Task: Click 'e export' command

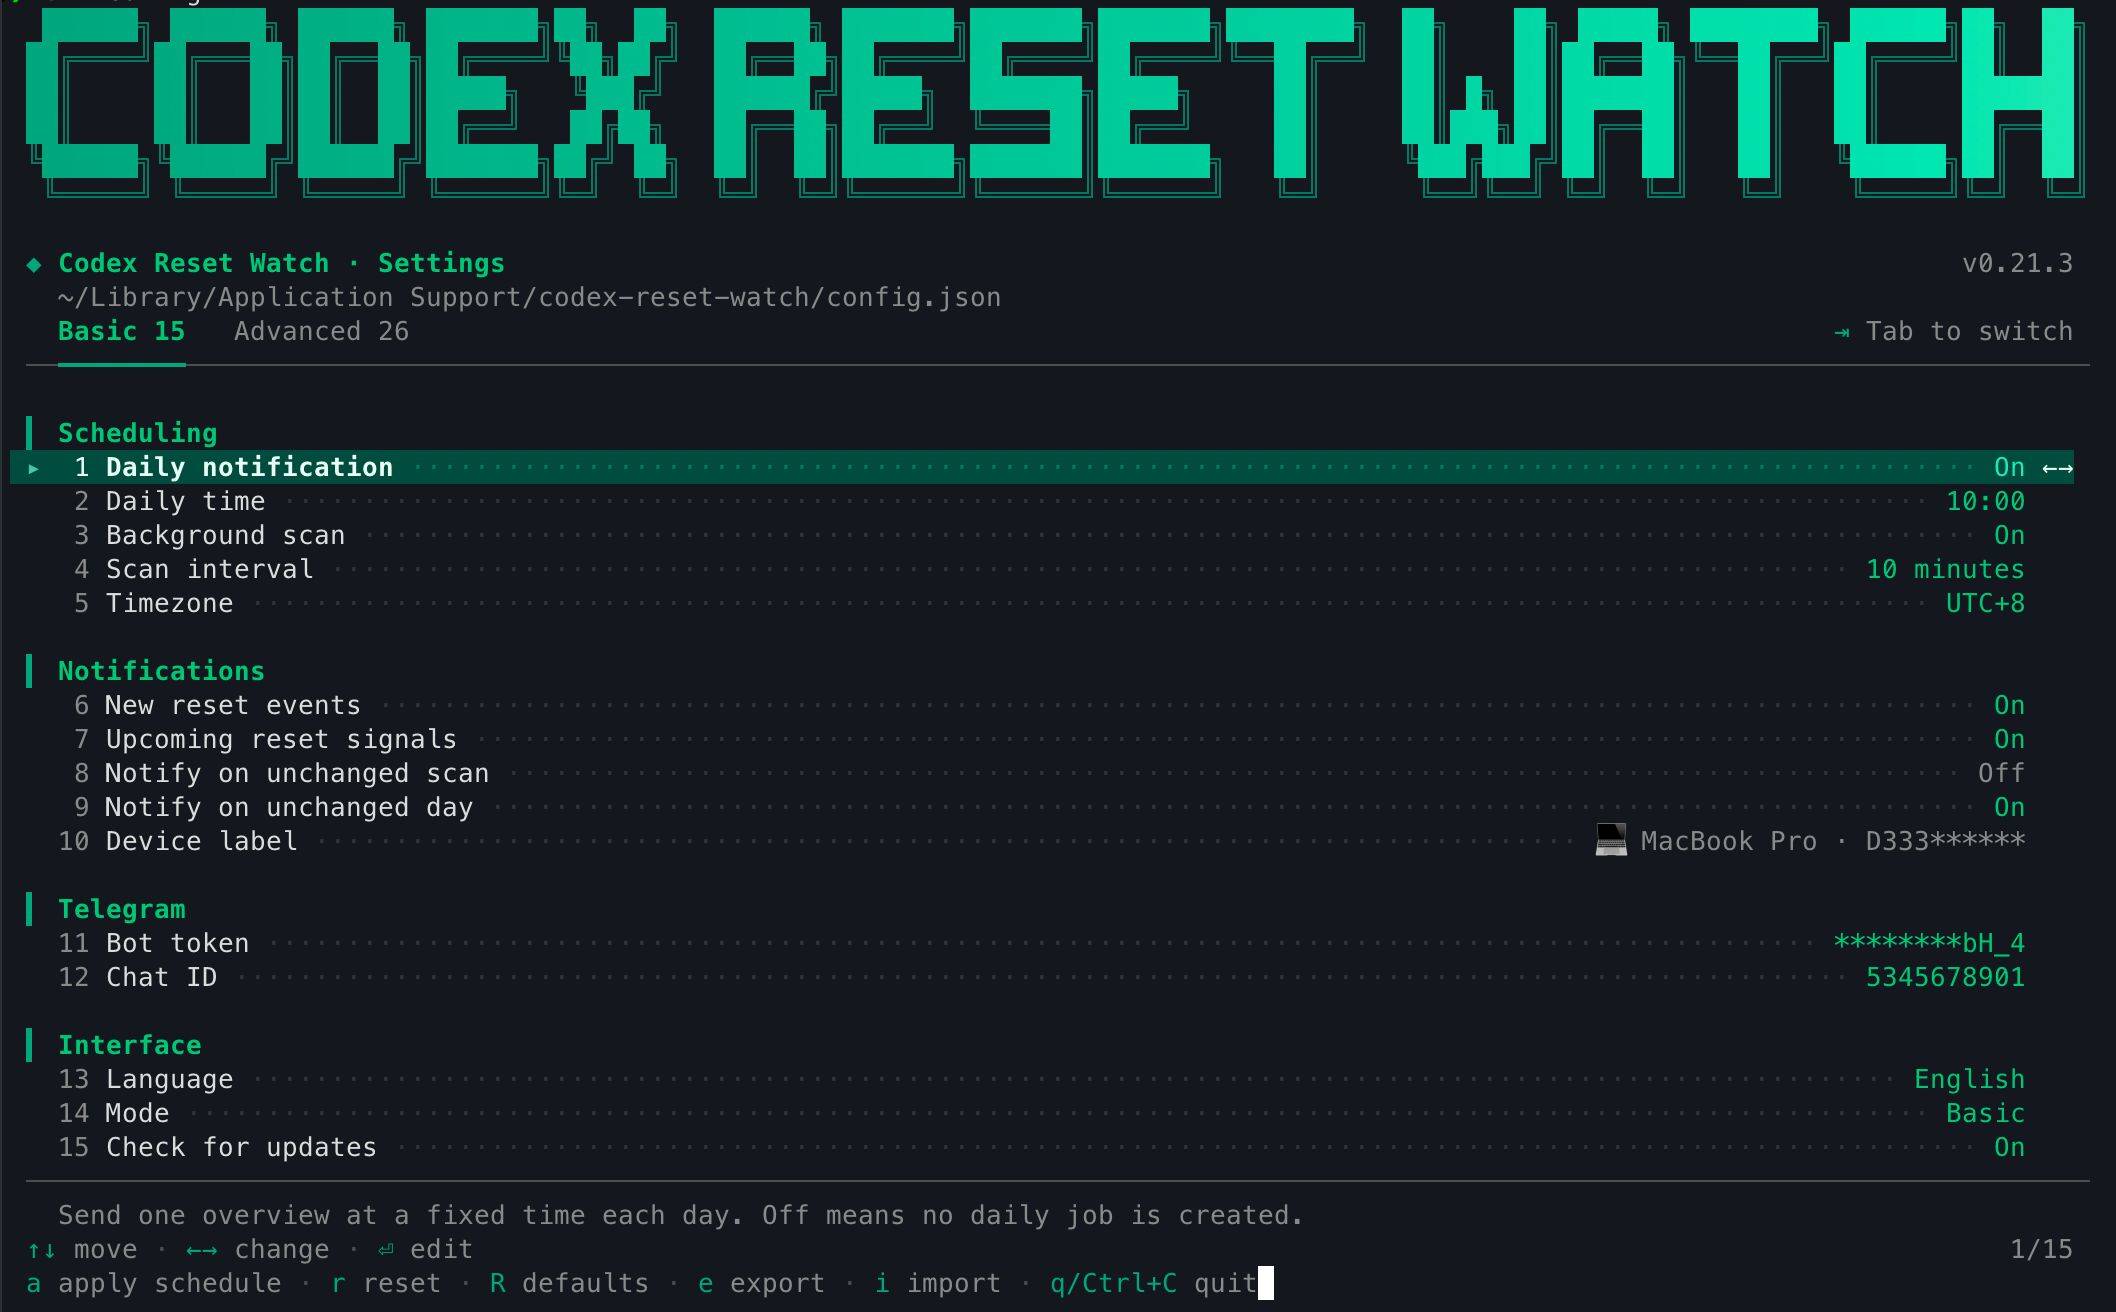Action: pyautogui.click(x=761, y=1284)
